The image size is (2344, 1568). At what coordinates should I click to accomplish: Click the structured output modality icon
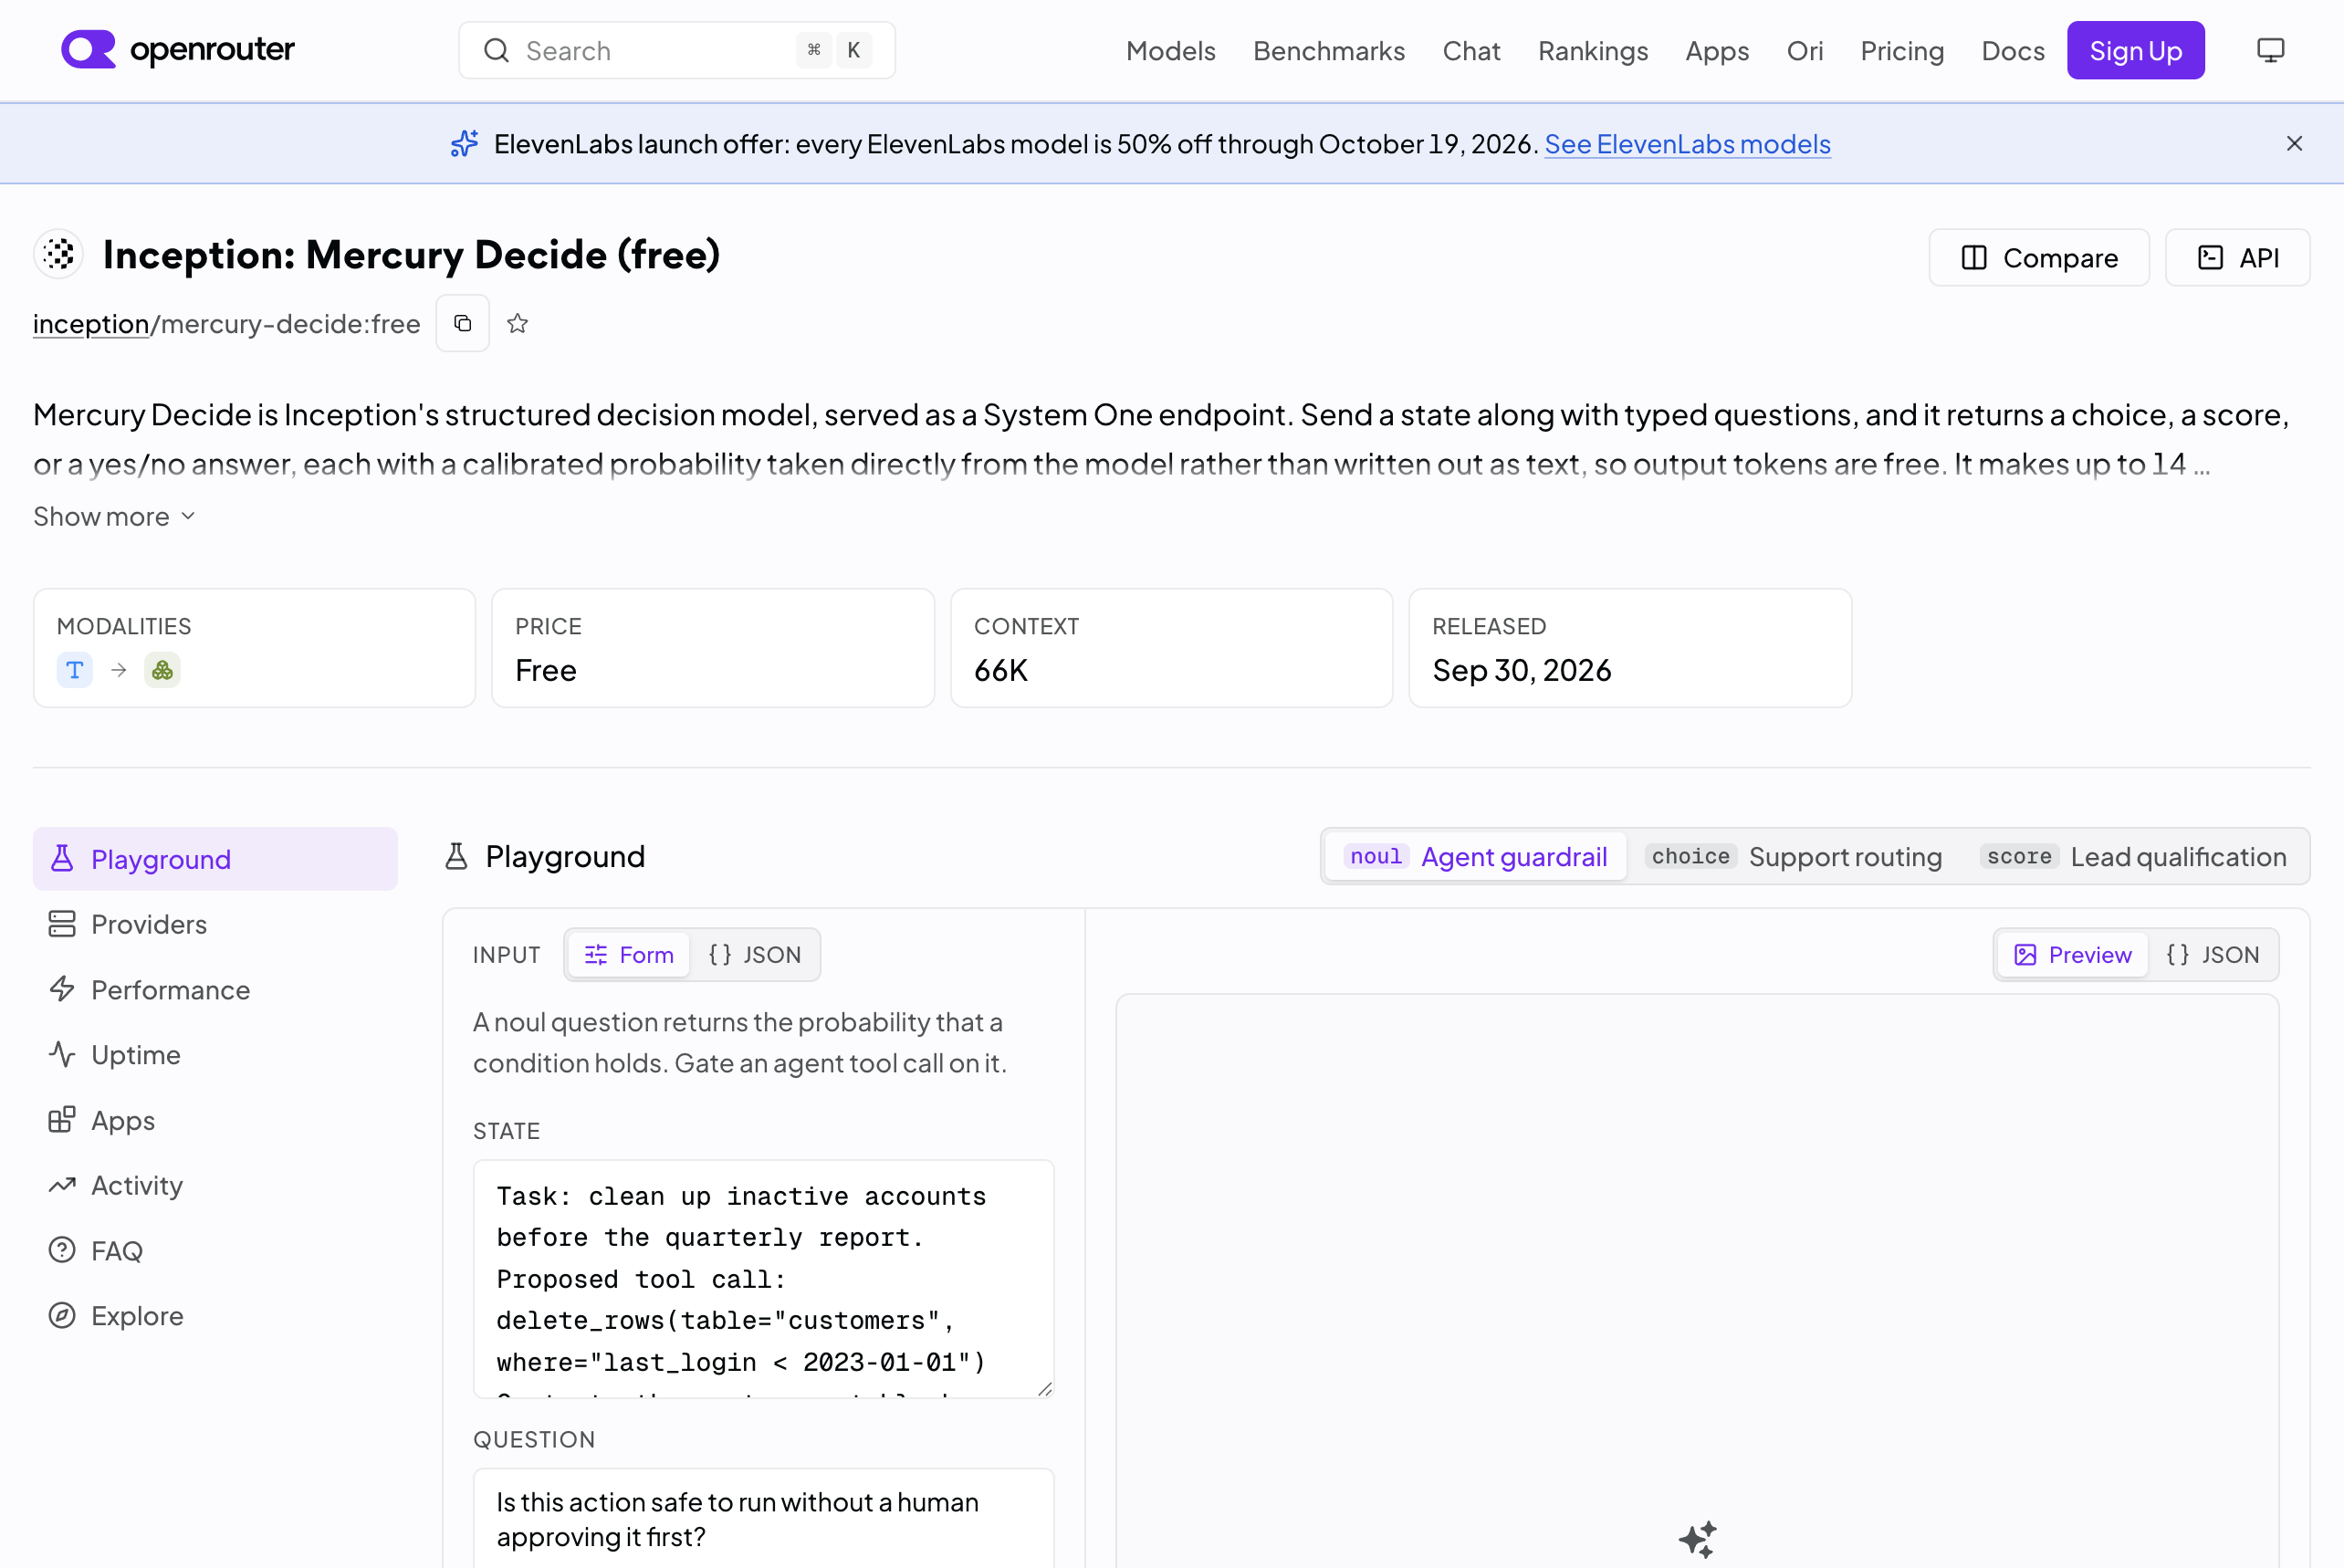(x=162, y=670)
